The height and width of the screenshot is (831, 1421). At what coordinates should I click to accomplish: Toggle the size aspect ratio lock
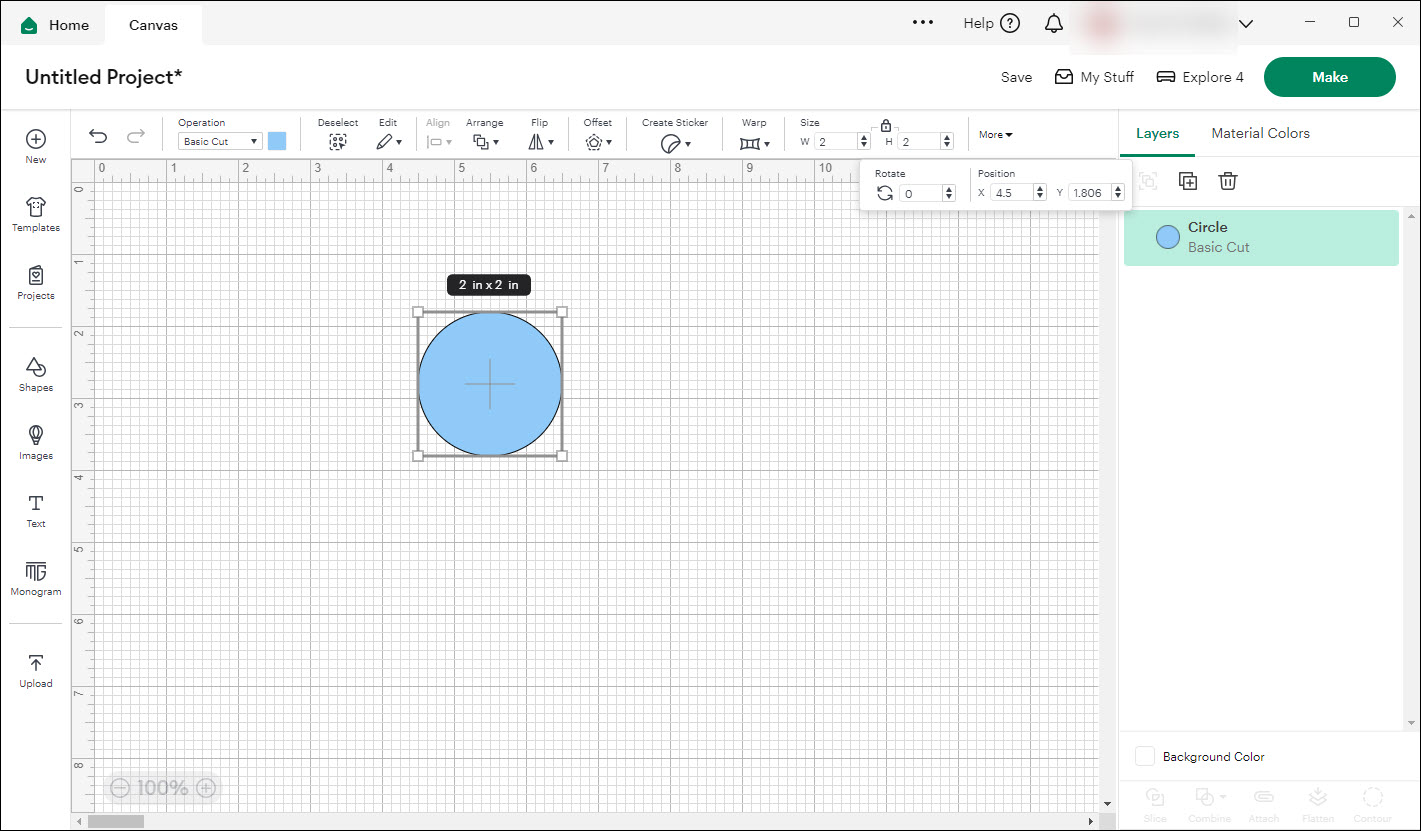click(886, 126)
